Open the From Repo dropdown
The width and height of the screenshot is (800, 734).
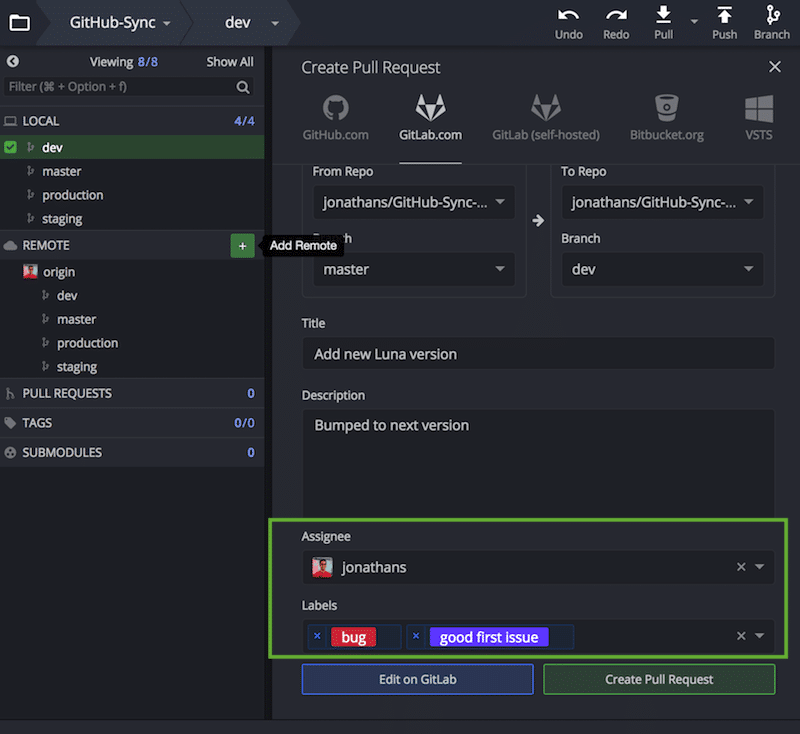point(414,203)
